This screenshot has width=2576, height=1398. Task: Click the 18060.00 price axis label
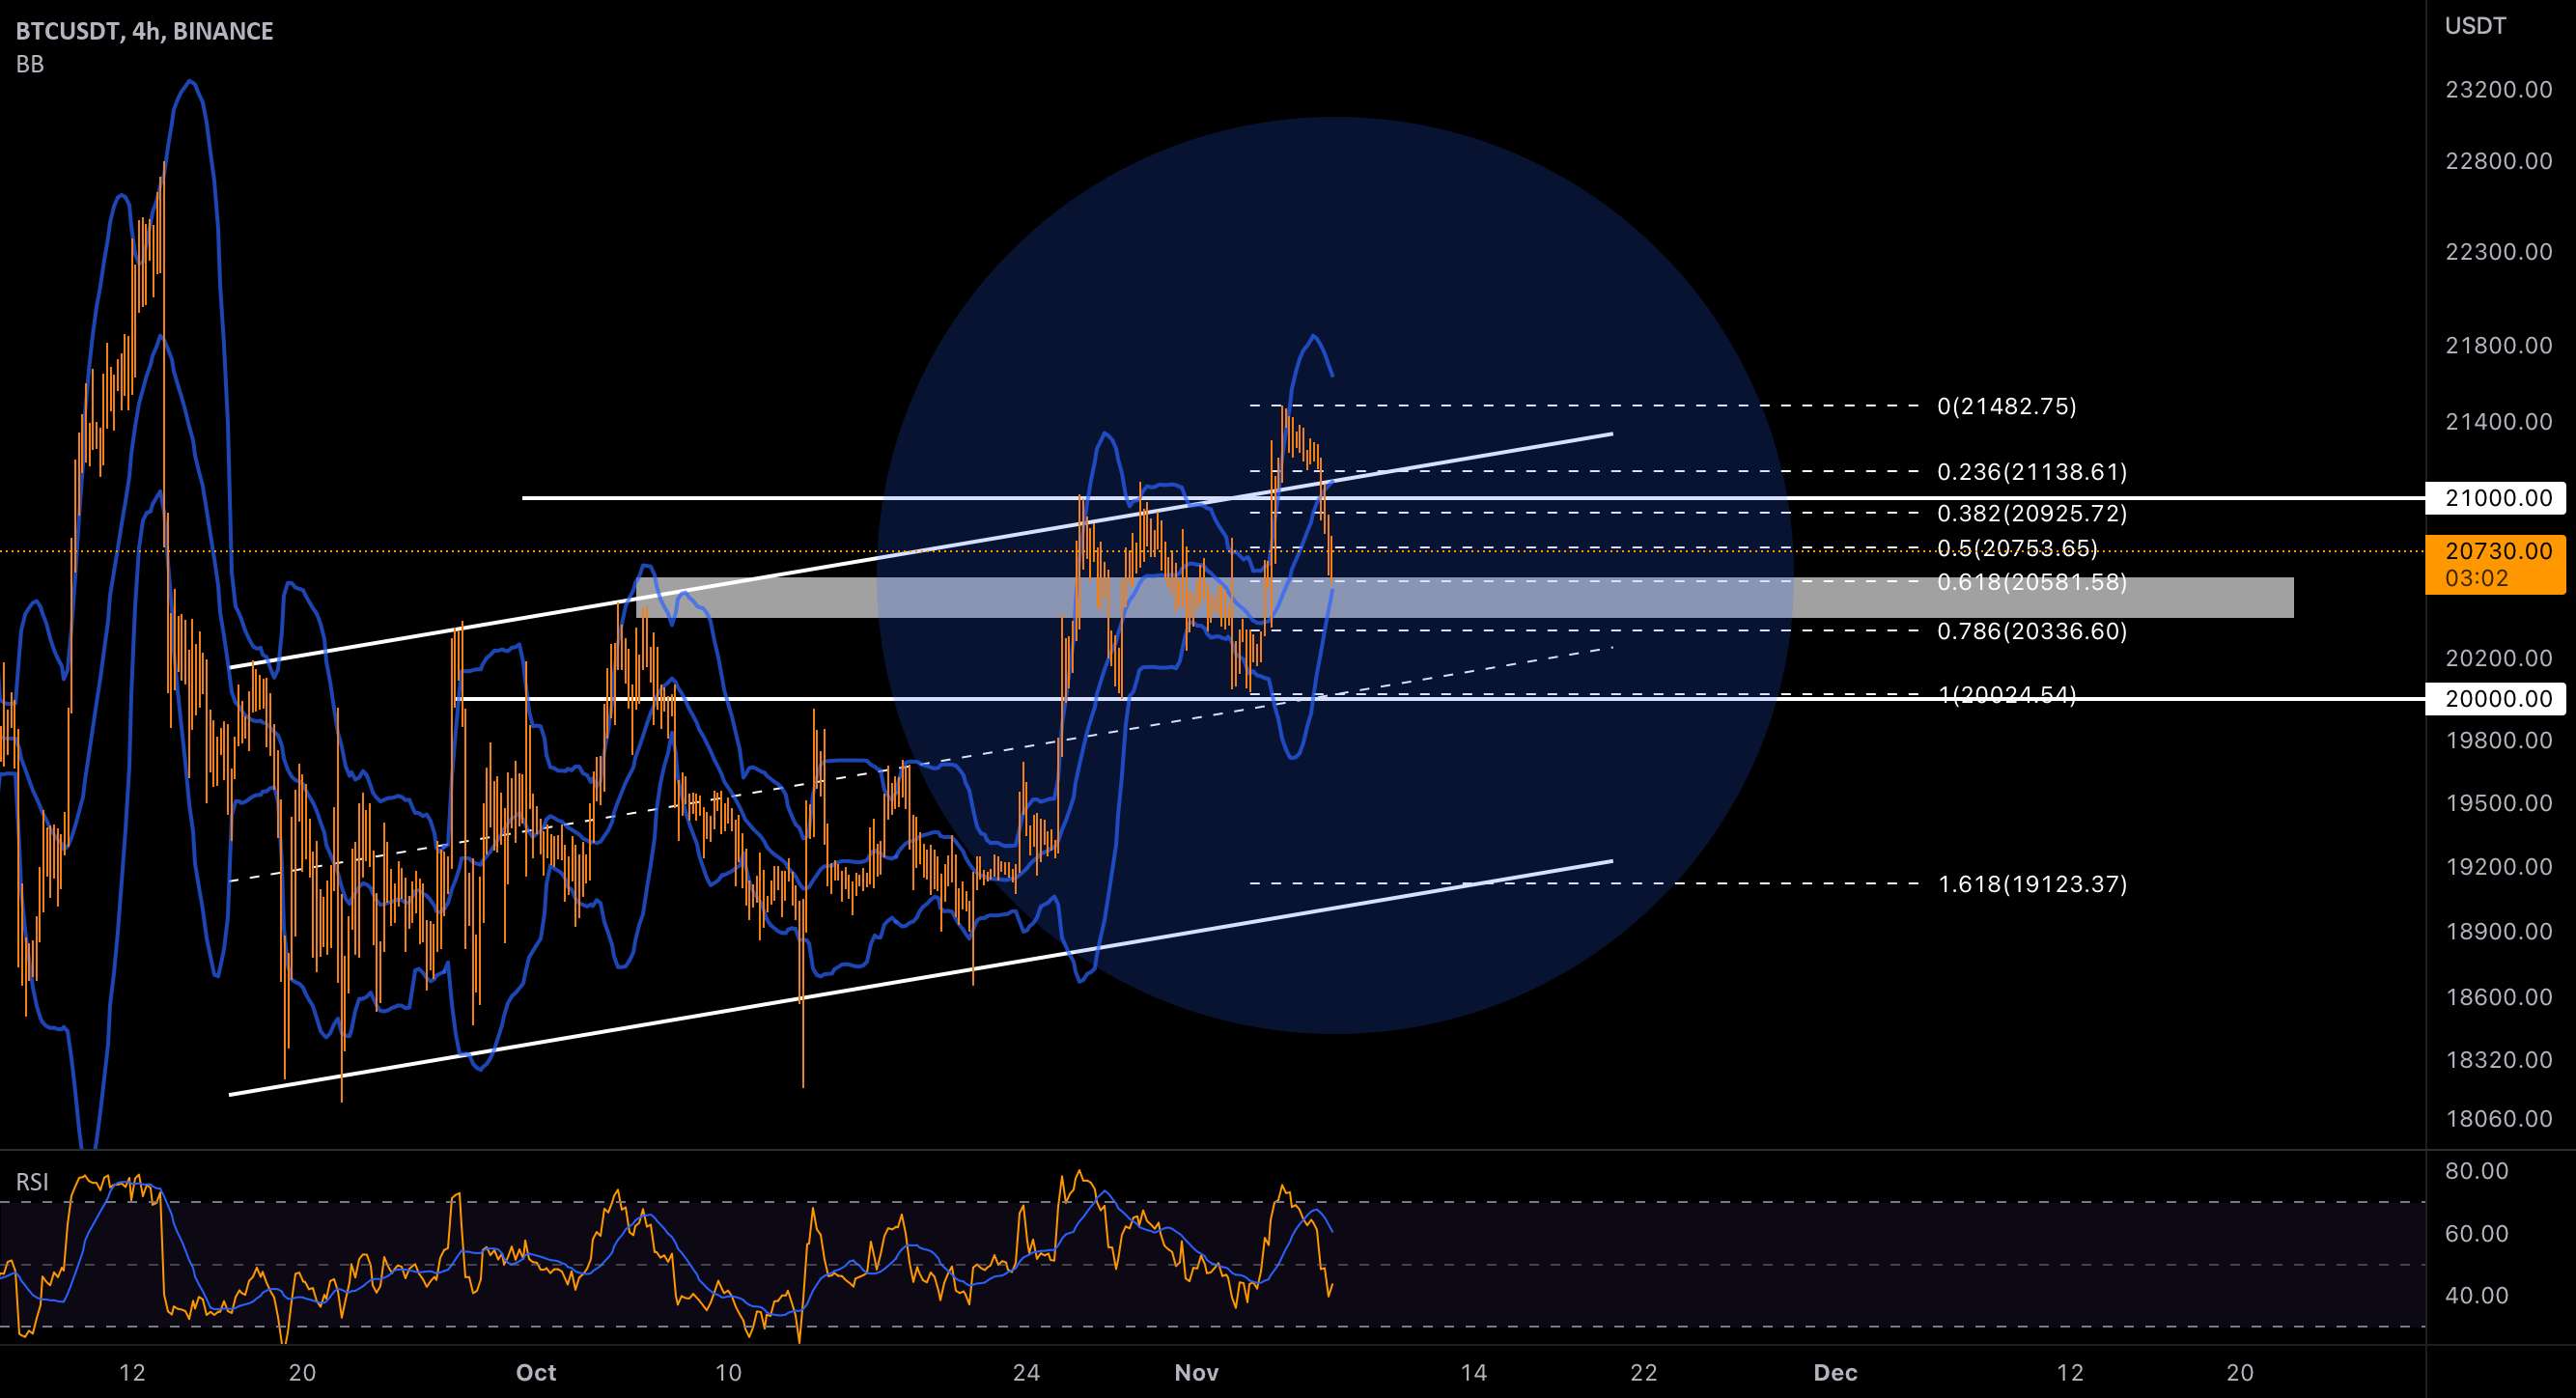point(2499,1119)
